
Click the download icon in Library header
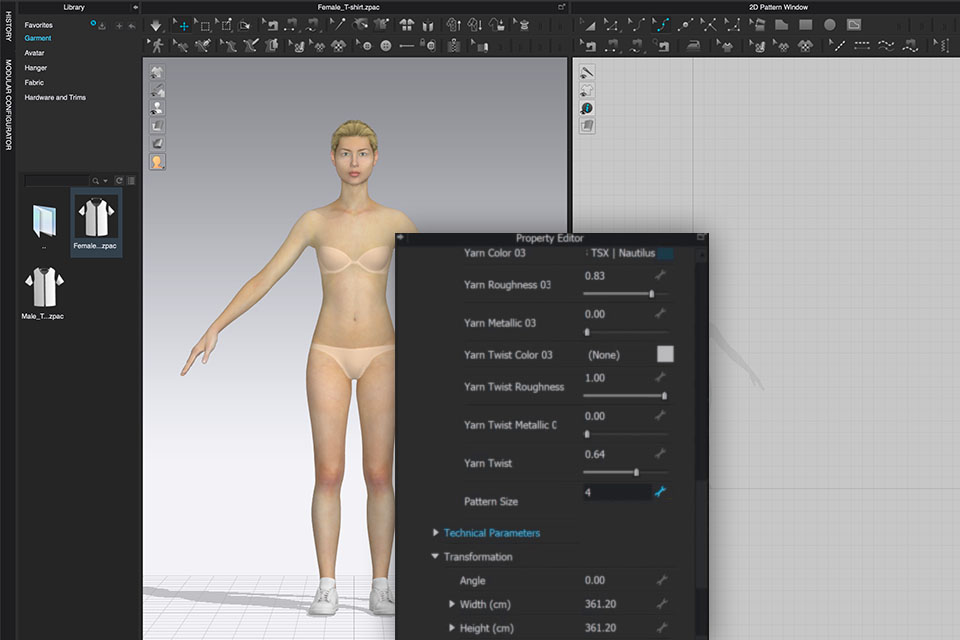tap(102, 26)
